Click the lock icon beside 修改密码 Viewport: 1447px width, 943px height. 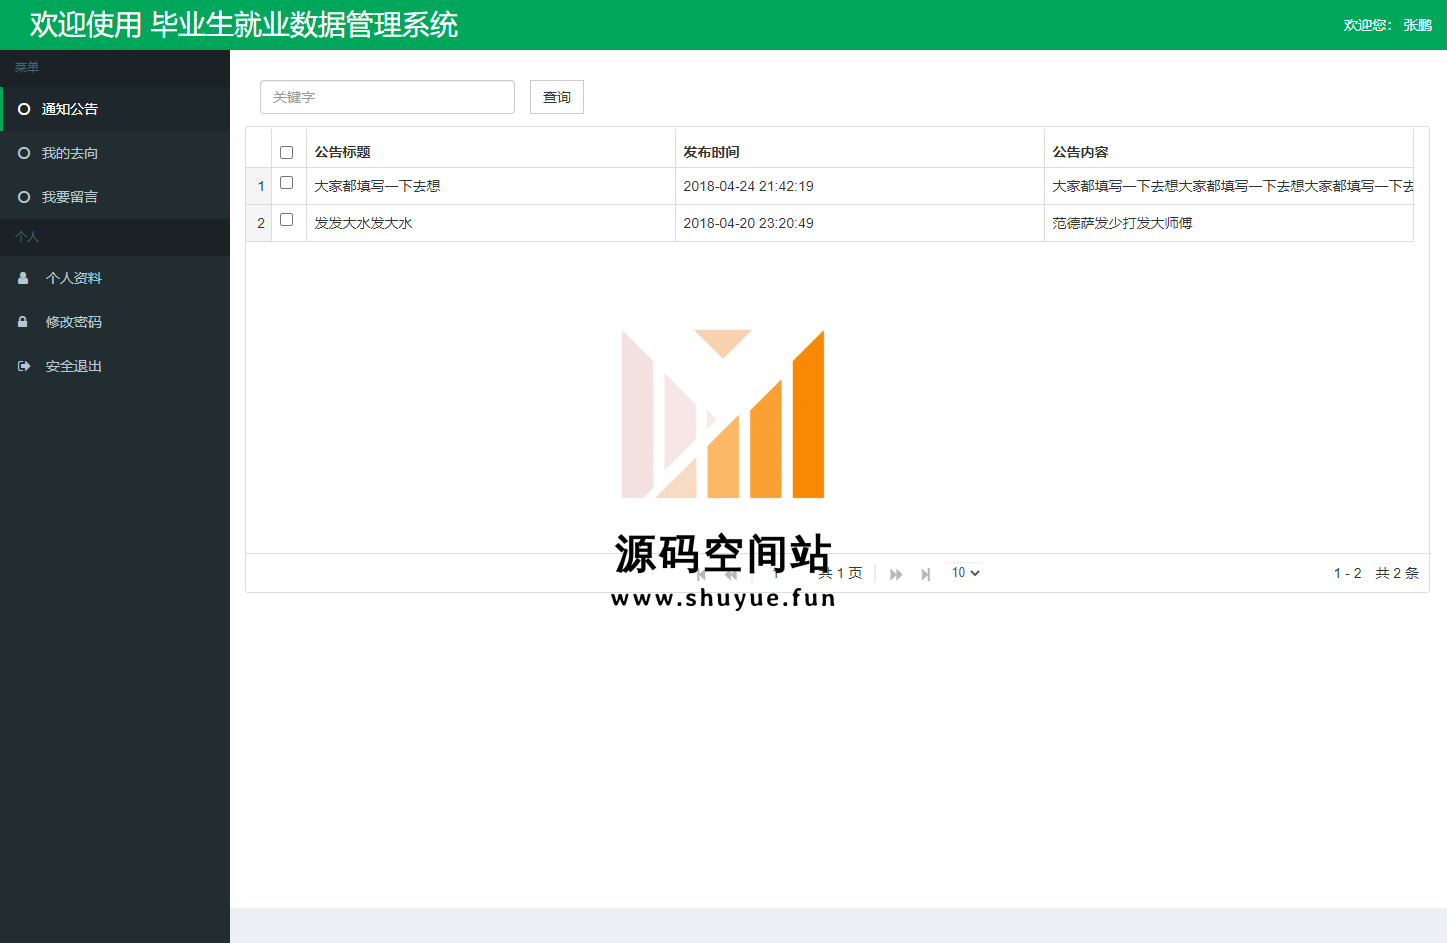(x=23, y=322)
